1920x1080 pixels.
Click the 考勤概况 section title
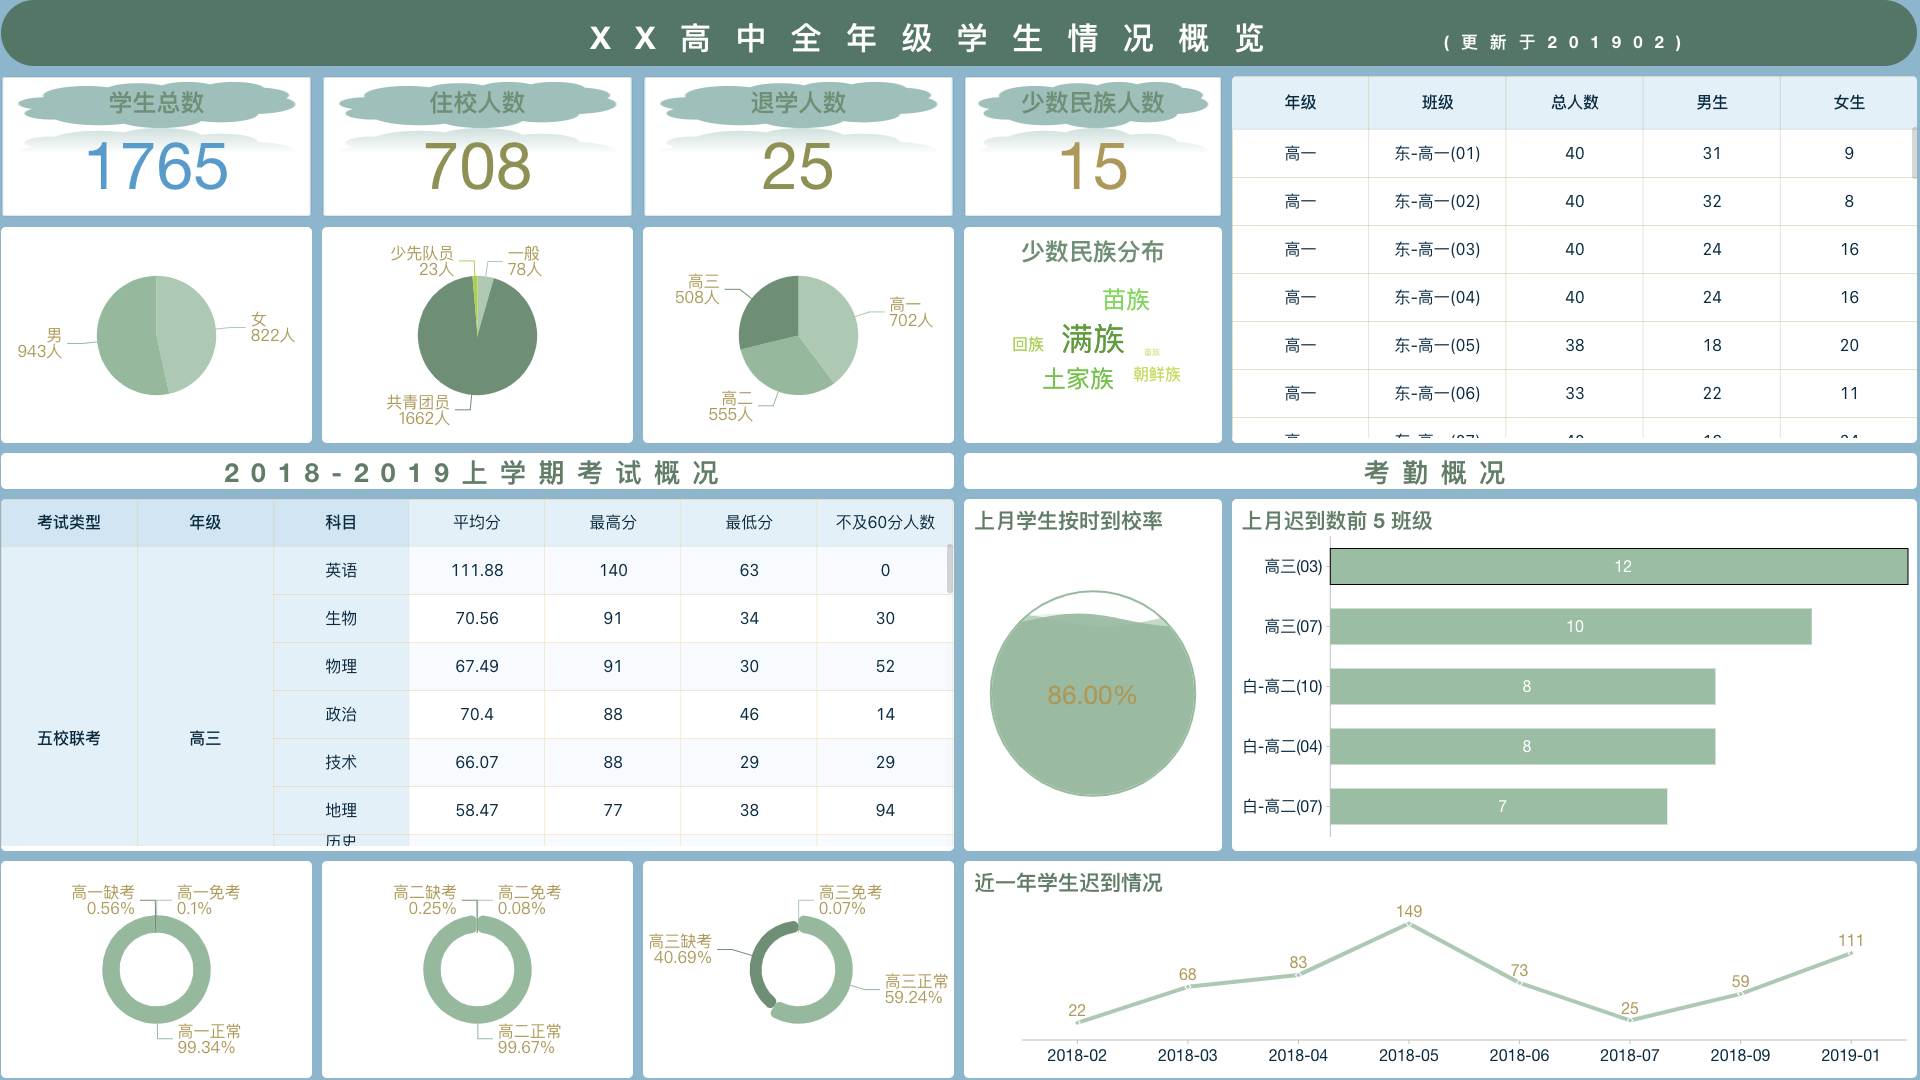tap(1438, 471)
